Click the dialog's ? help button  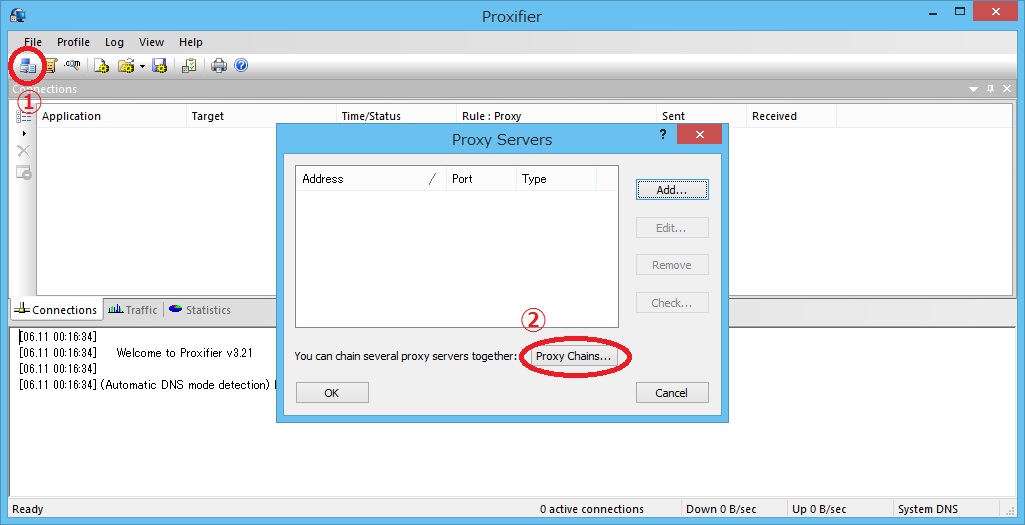663,134
